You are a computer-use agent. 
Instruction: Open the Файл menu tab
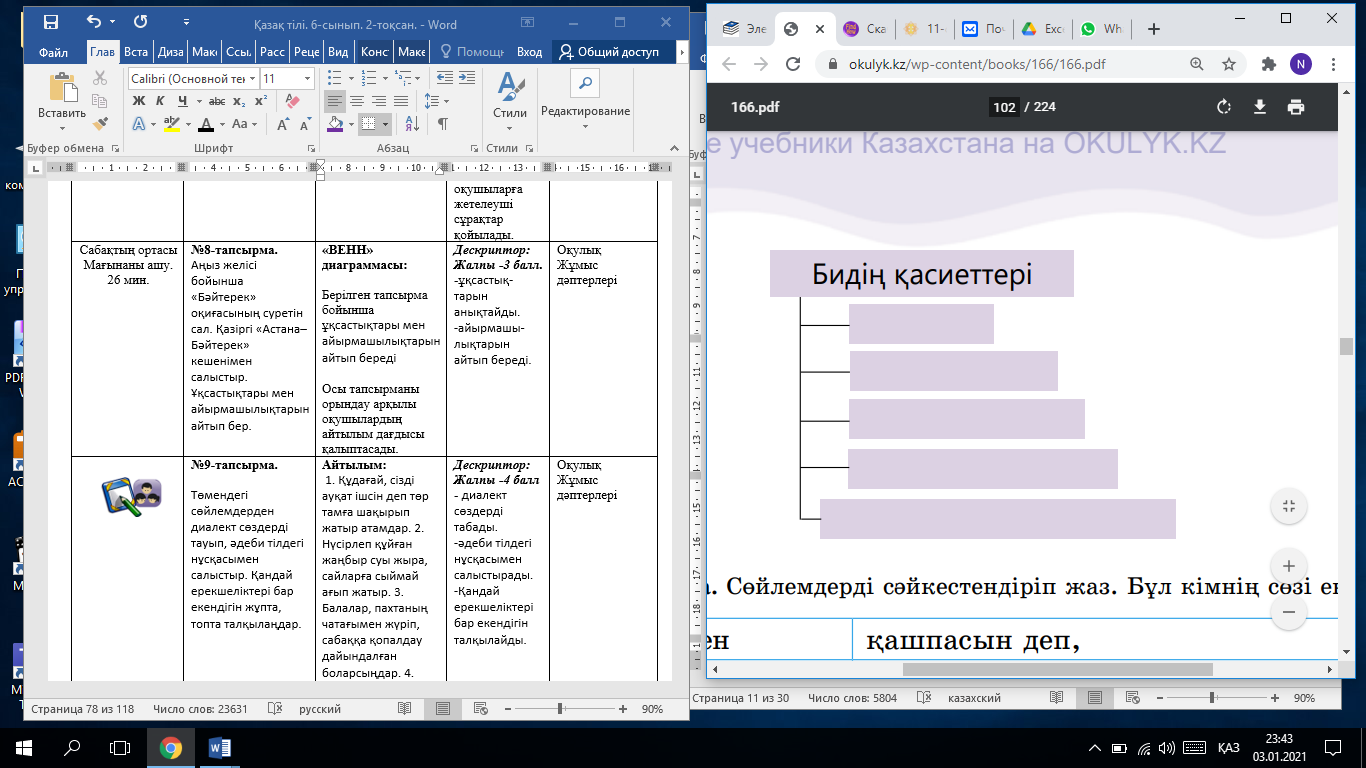coord(53,52)
